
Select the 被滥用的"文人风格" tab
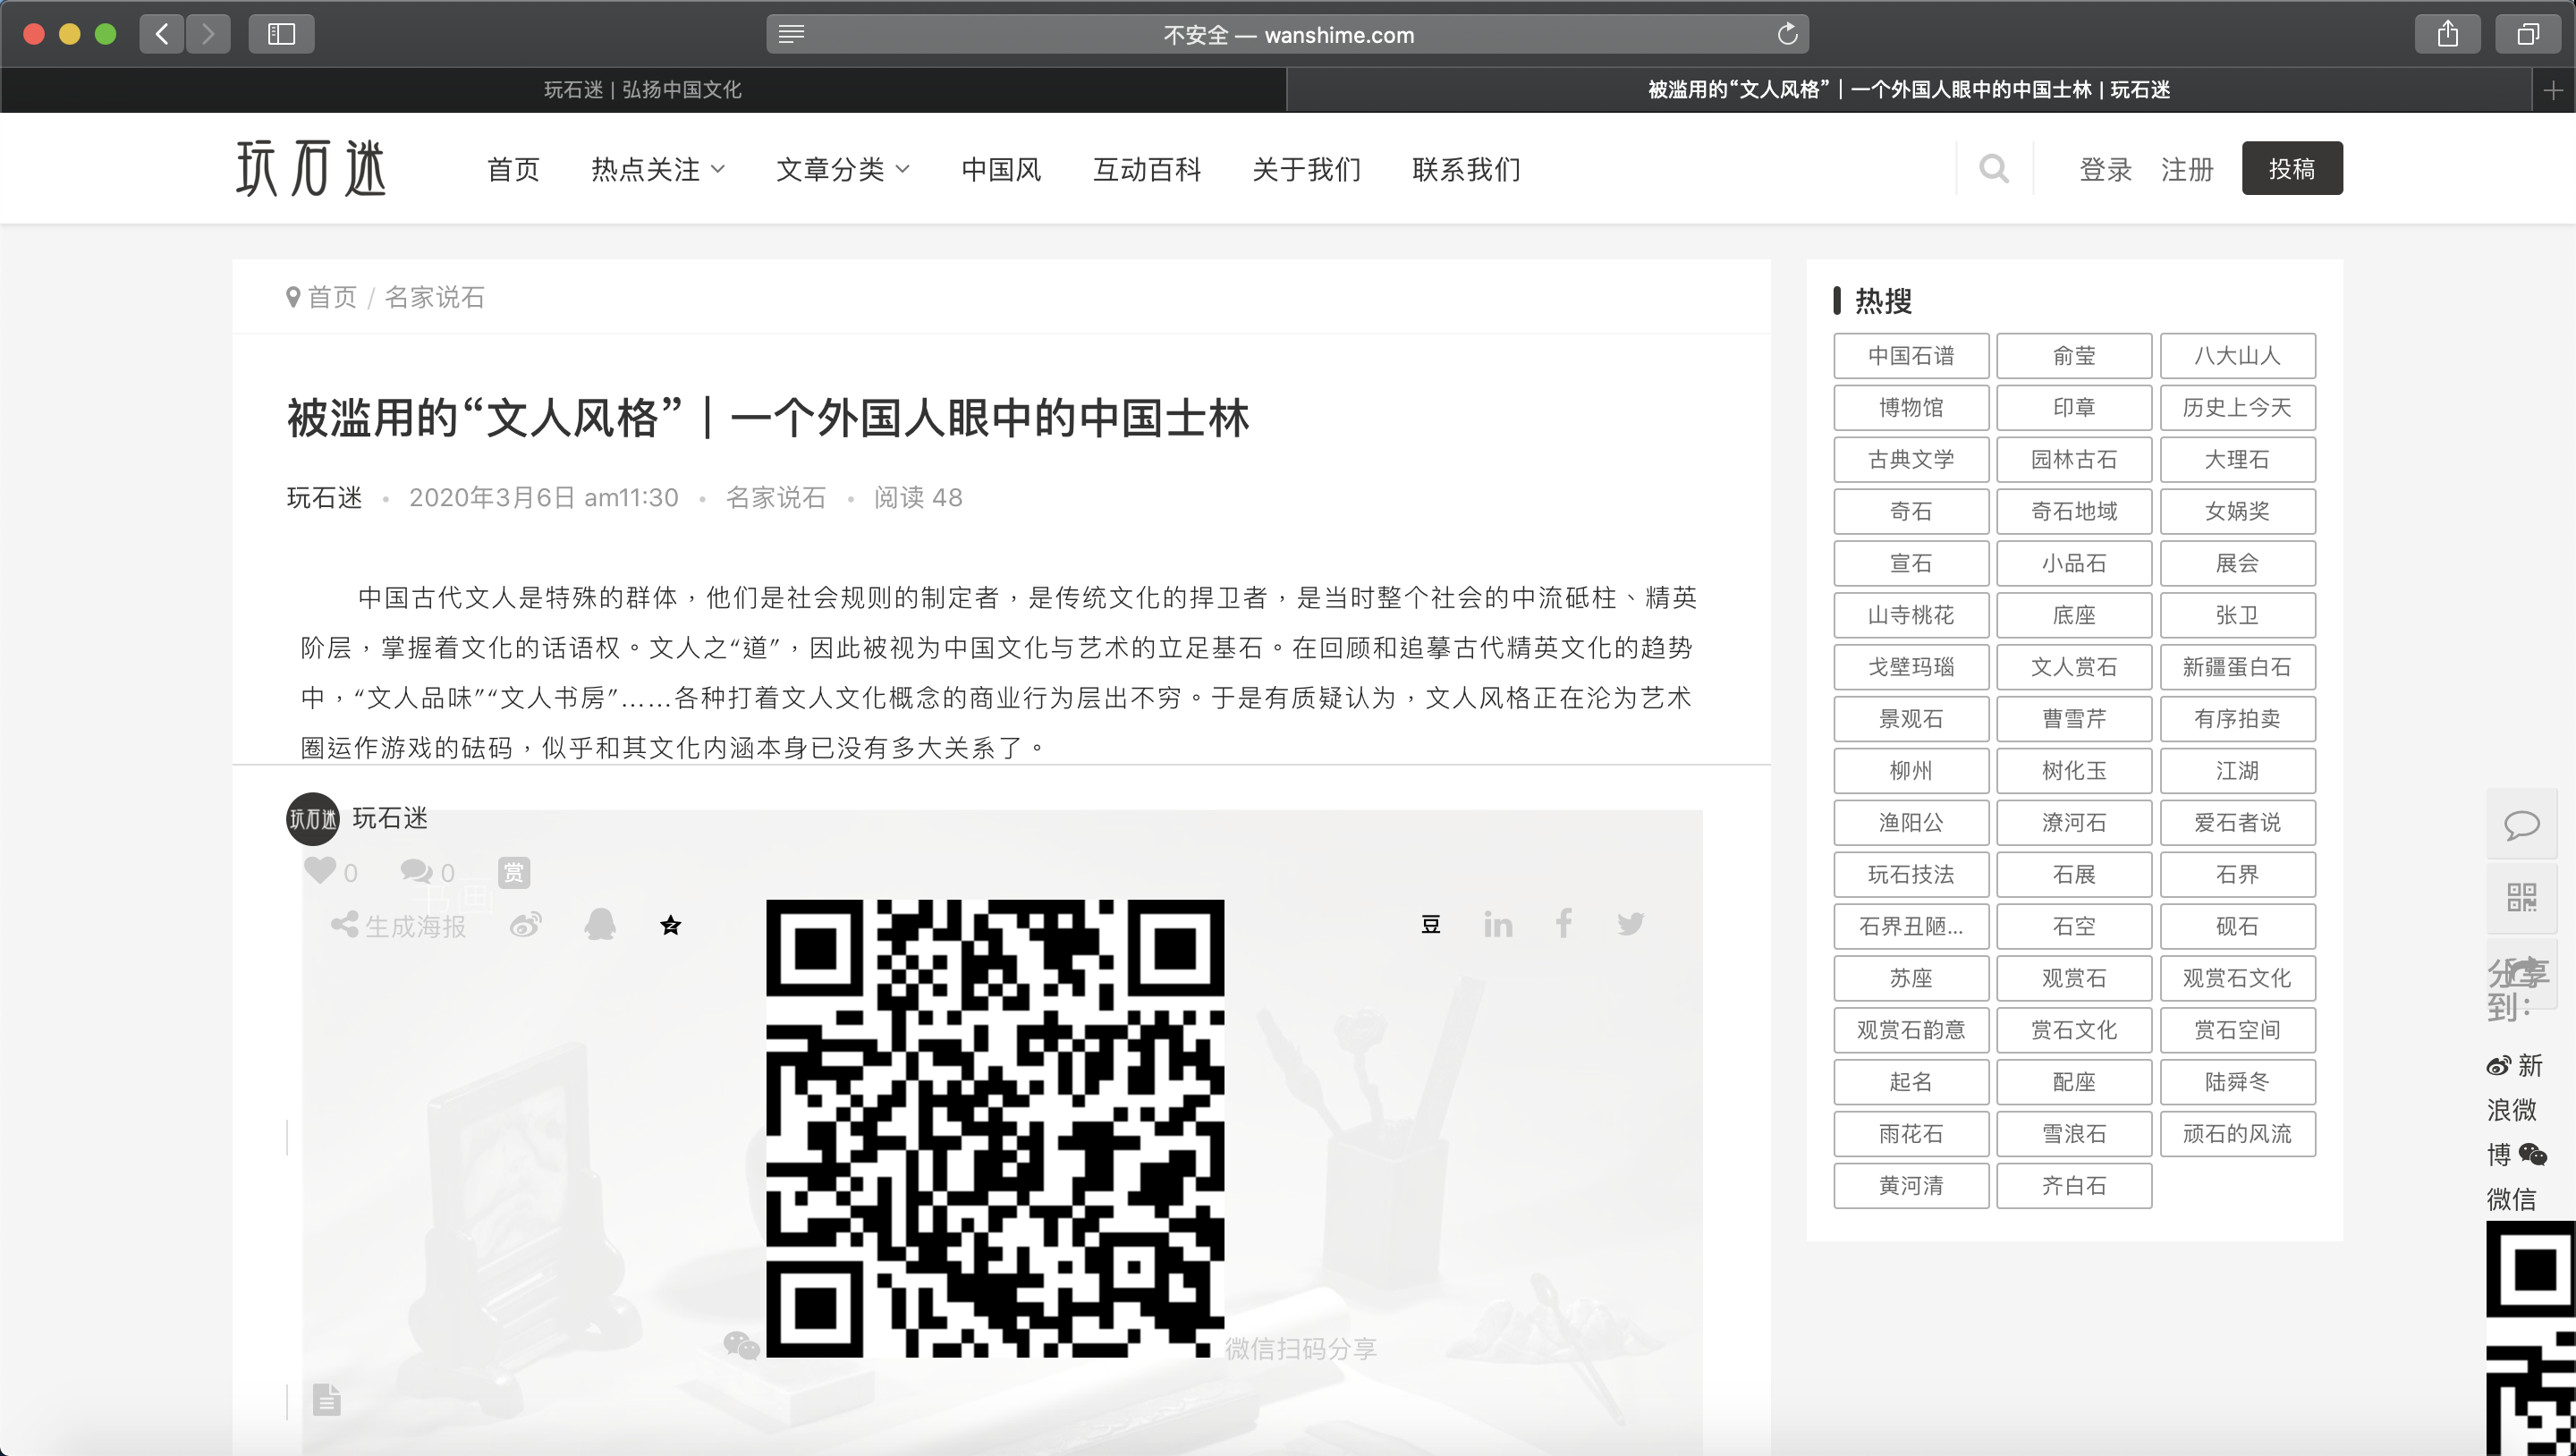pyautogui.click(x=1909, y=90)
